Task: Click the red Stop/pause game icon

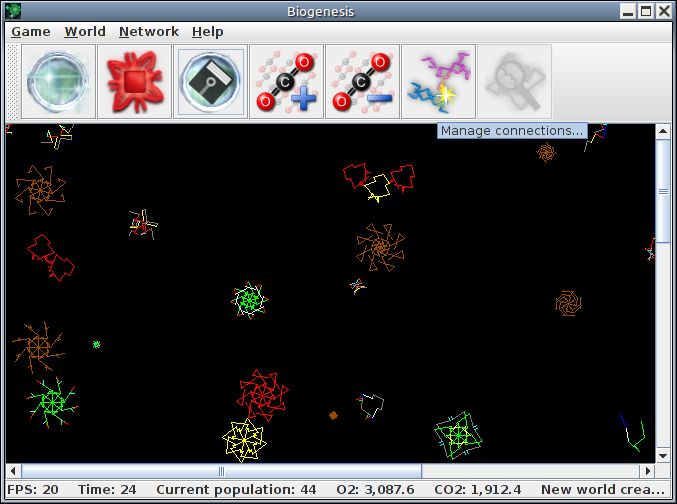Action: [x=134, y=81]
